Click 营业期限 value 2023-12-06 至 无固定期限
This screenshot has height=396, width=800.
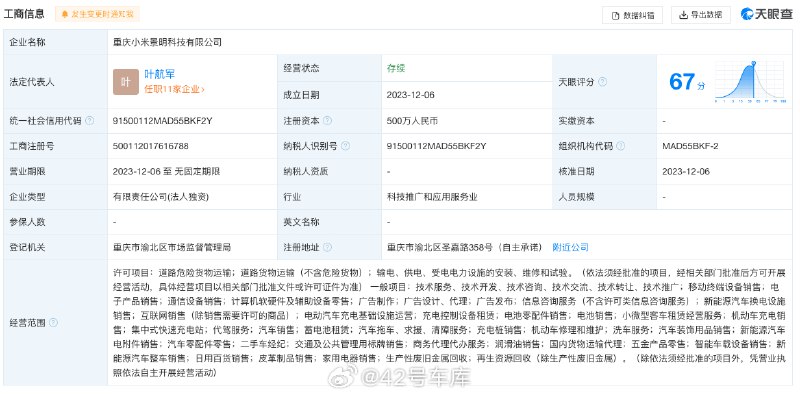(166, 171)
